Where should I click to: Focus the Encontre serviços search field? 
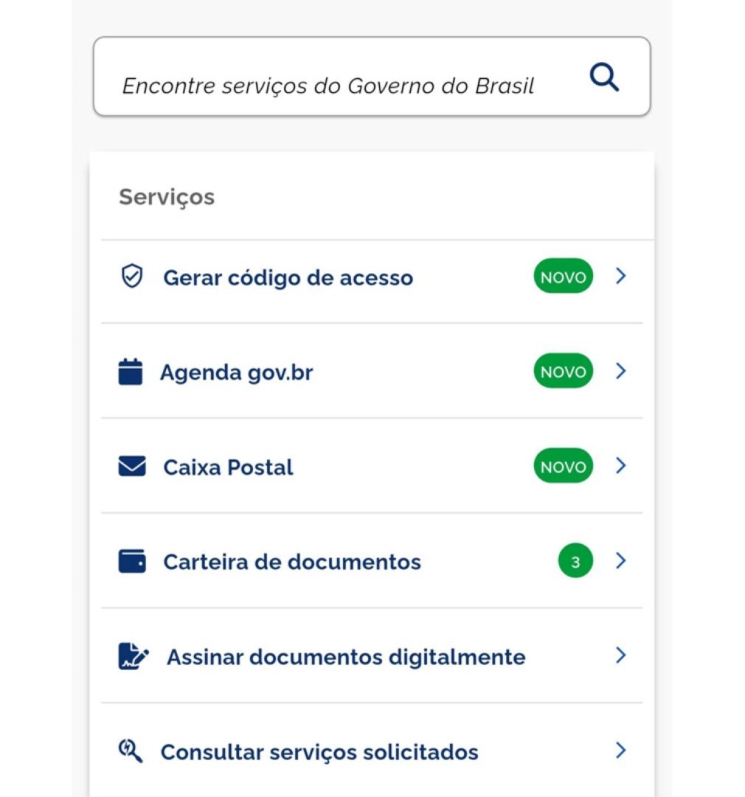click(x=328, y=86)
